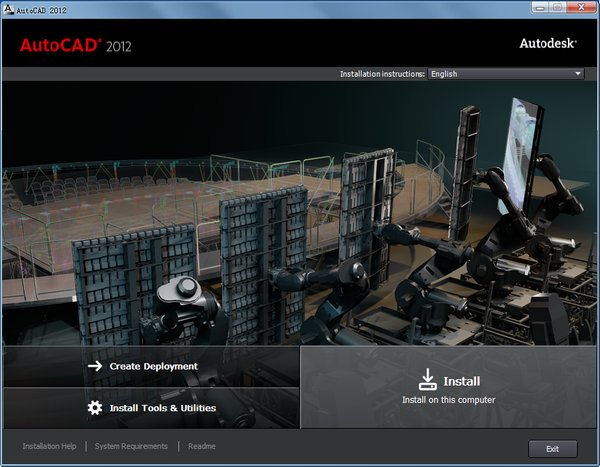Viewport: 600px width, 467px height.
Task: Click the dropdown arrow next to English
Action: click(x=578, y=73)
